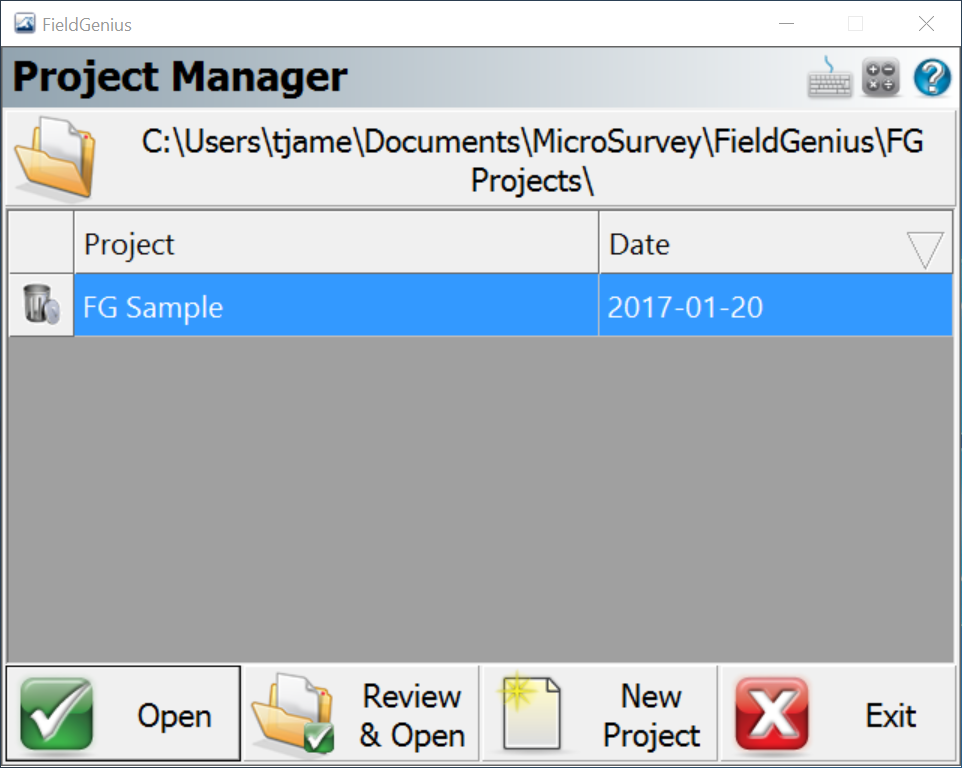Click the folder icon beside project path
This screenshot has height=768, width=962.
point(54,158)
